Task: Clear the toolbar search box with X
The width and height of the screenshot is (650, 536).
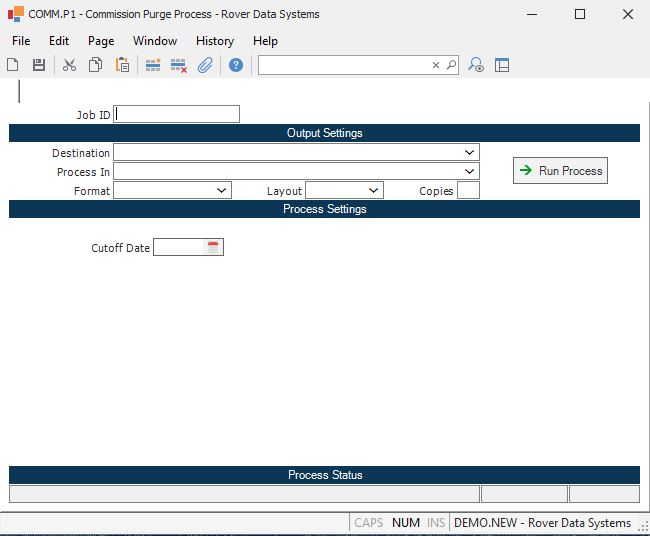Action: click(x=435, y=65)
